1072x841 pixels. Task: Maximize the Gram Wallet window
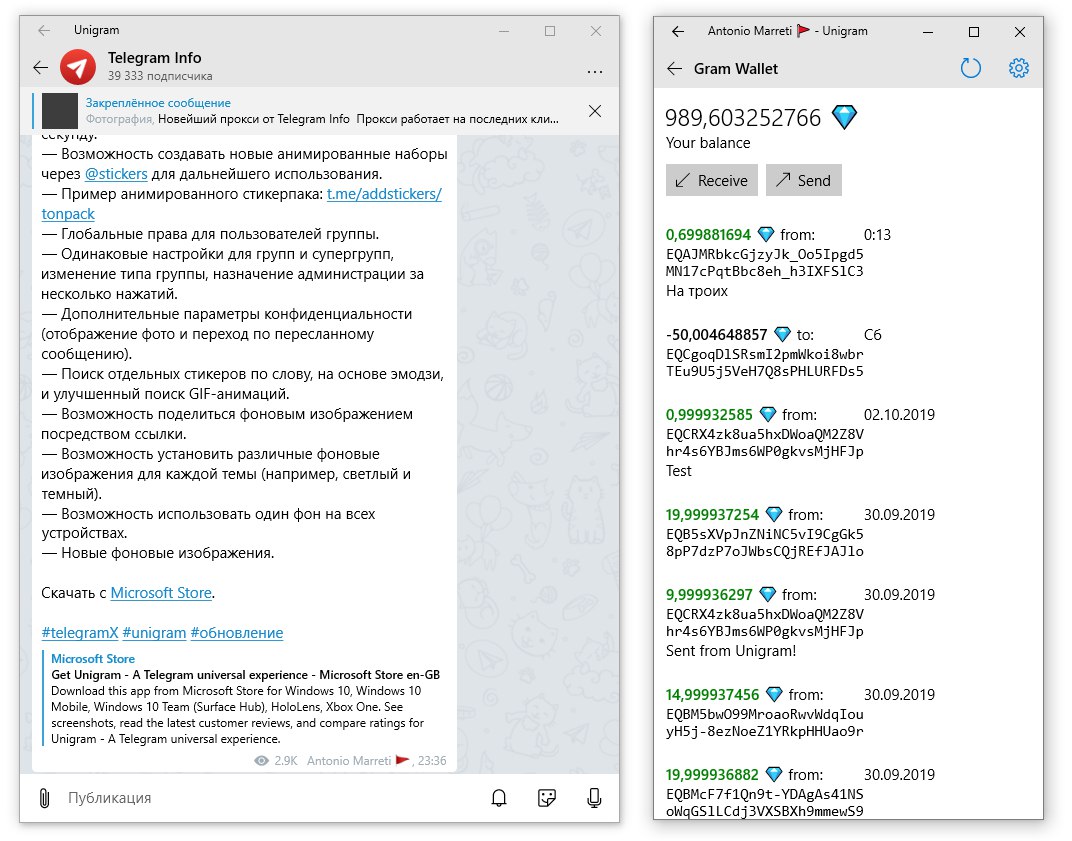point(974,31)
